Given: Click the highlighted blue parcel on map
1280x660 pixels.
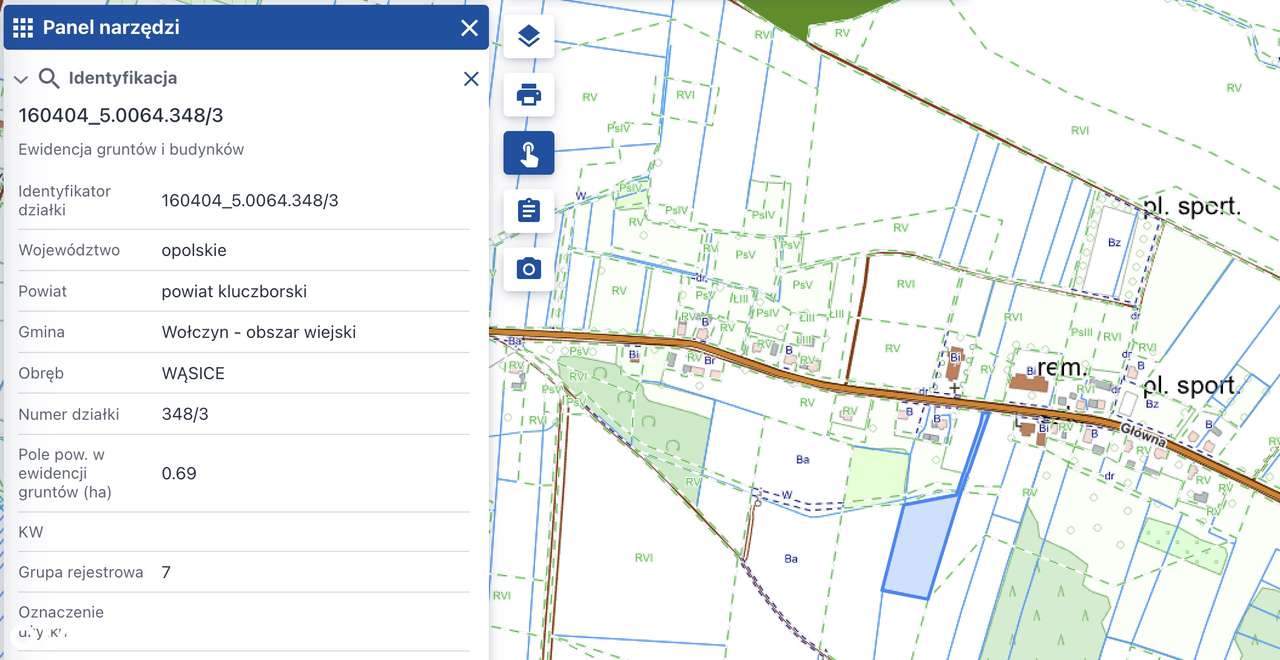Looking at the screenshot, I should (x=922, y=546).
